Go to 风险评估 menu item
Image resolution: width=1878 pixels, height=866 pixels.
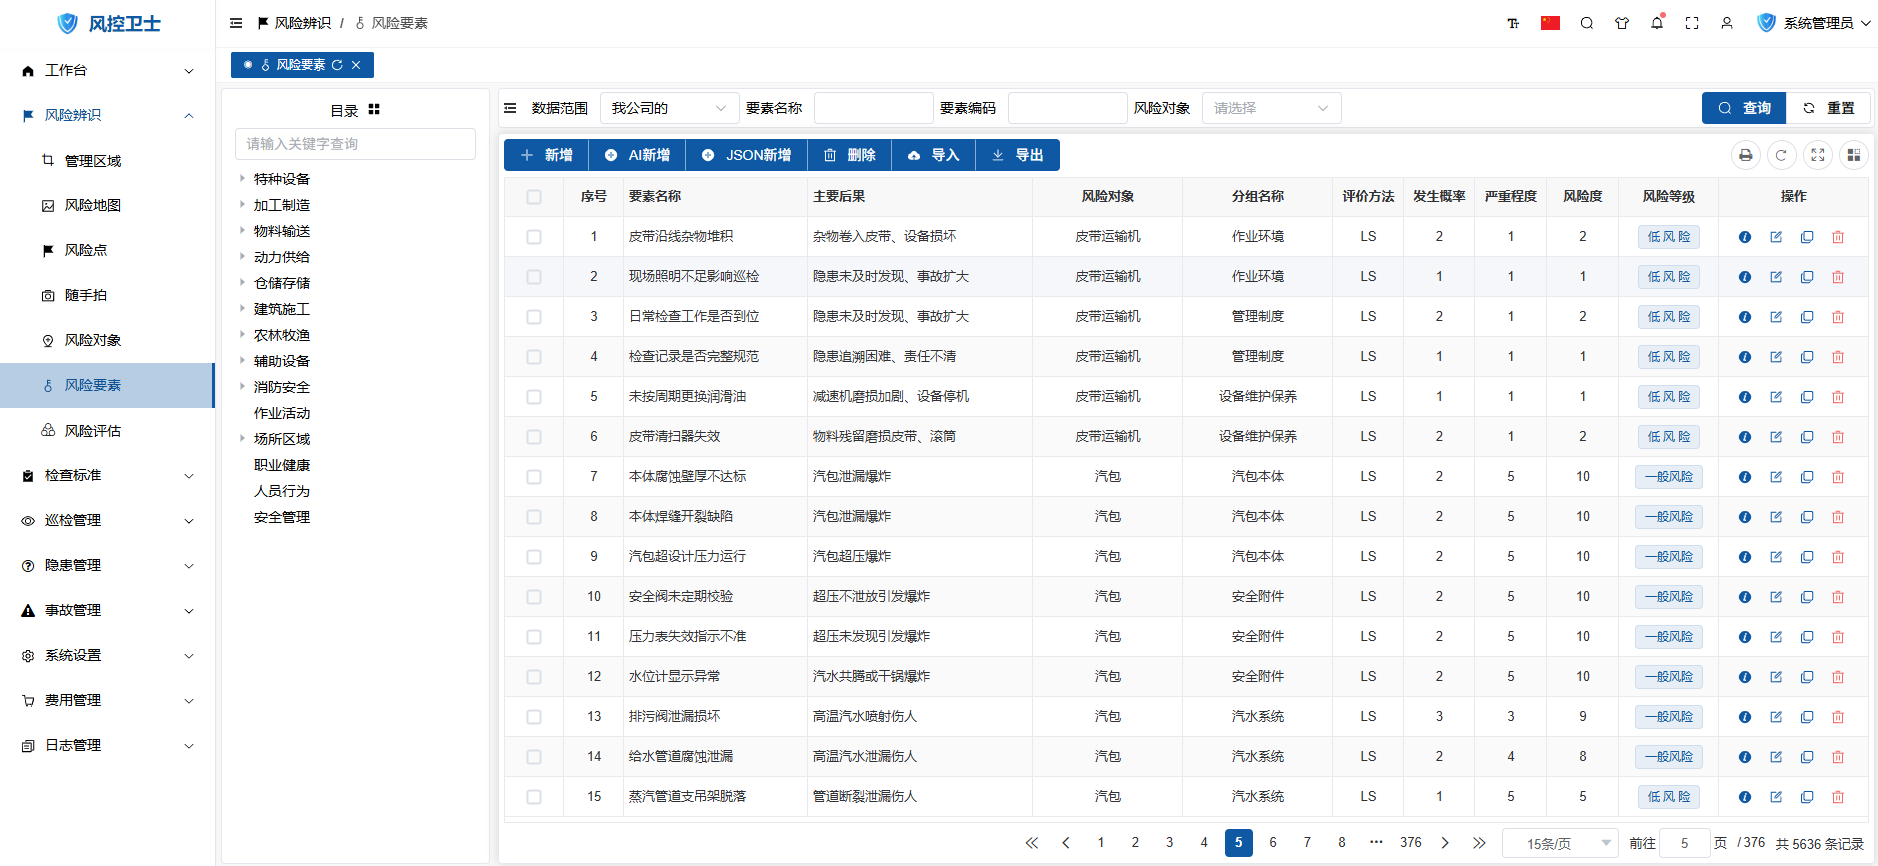pos(93,431)
